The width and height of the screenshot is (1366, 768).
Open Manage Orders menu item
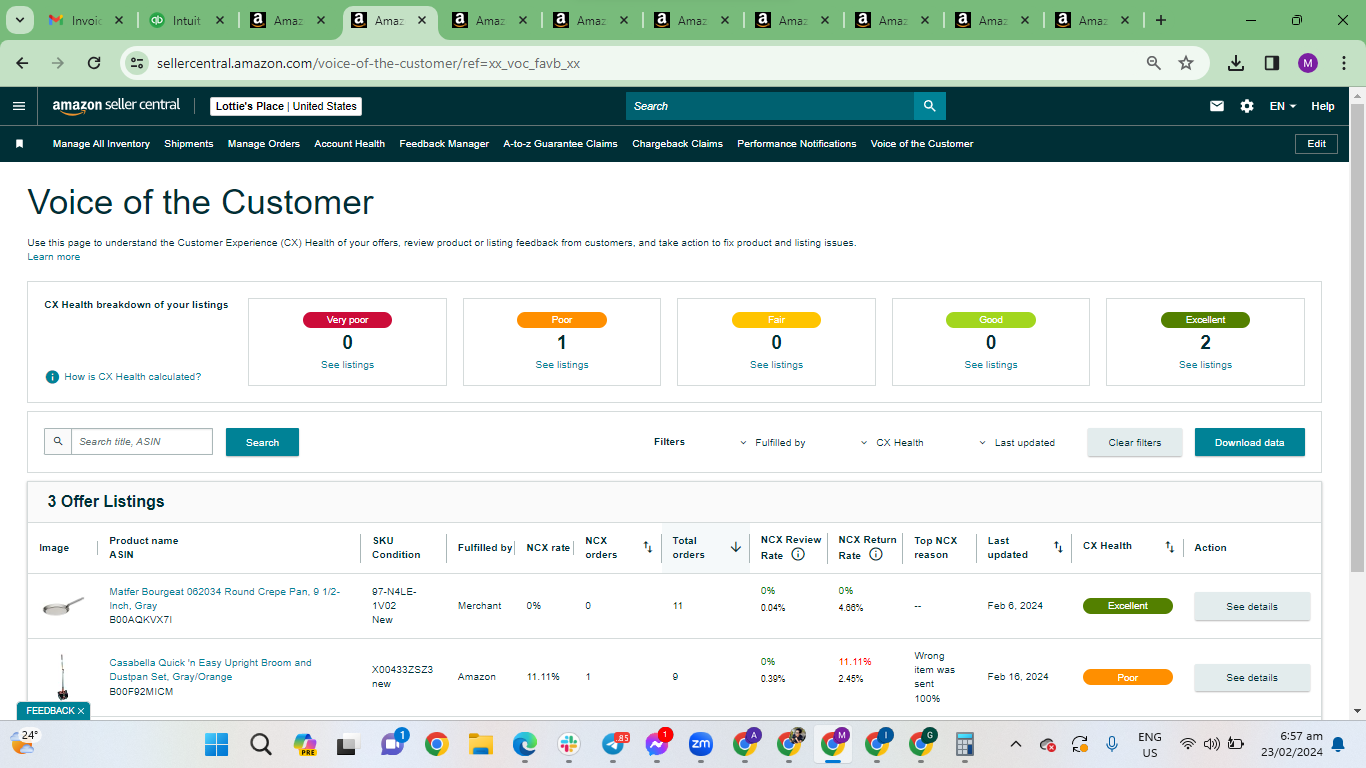[x=264, y=144]
